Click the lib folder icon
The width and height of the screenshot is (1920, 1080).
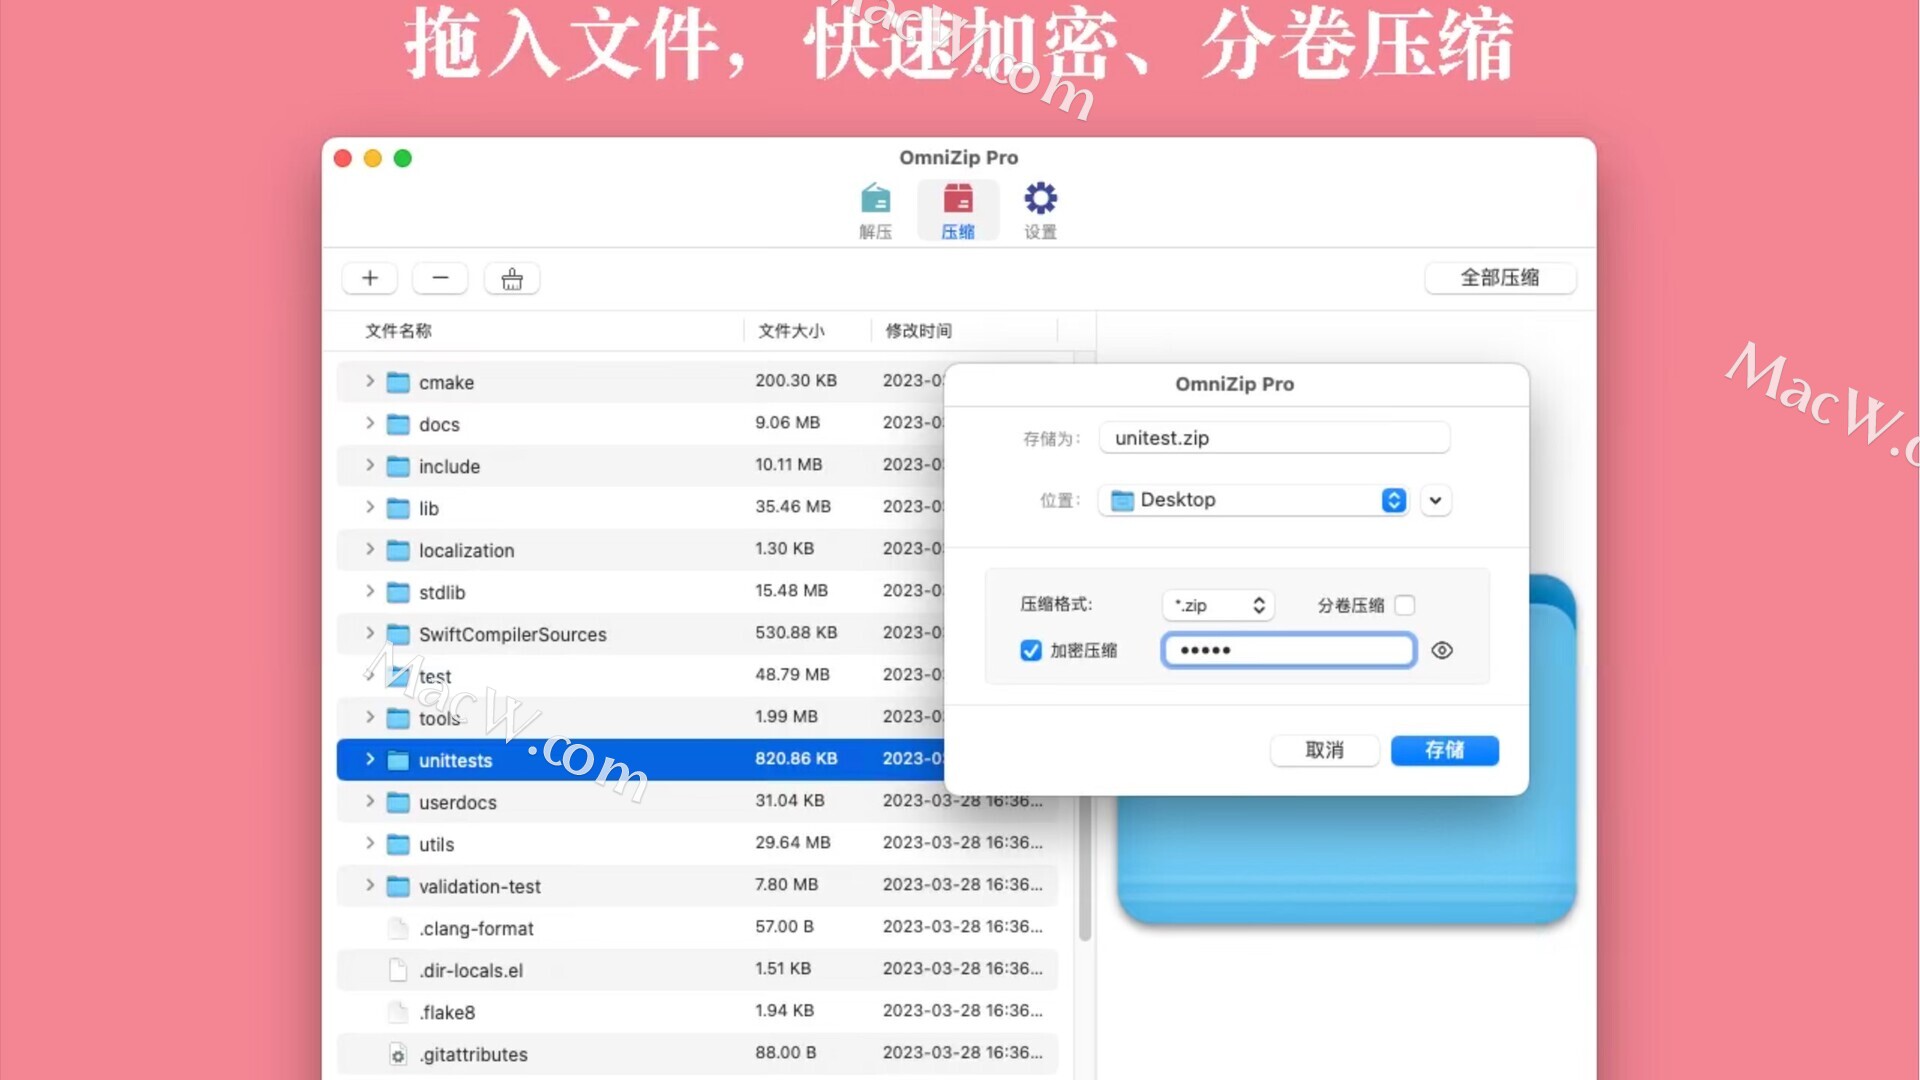[398, 508]
